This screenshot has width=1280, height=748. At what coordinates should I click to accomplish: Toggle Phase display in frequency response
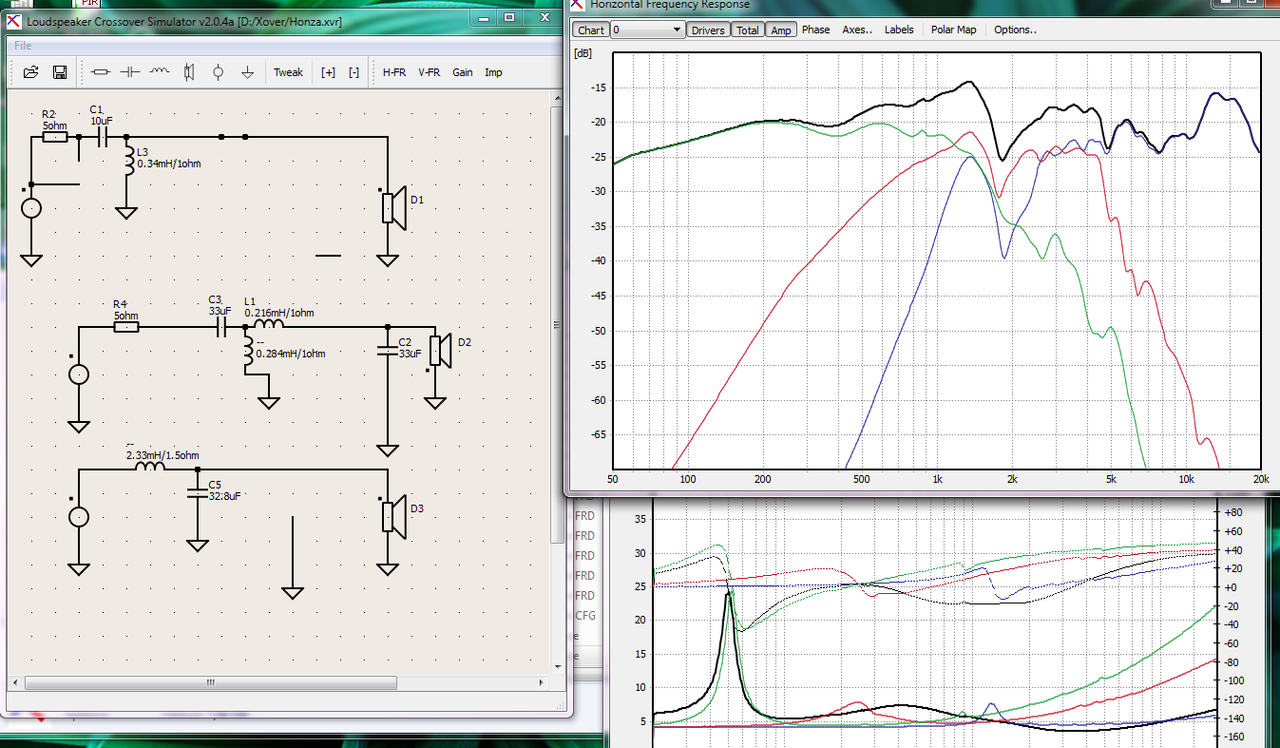[x=816, y=30]
